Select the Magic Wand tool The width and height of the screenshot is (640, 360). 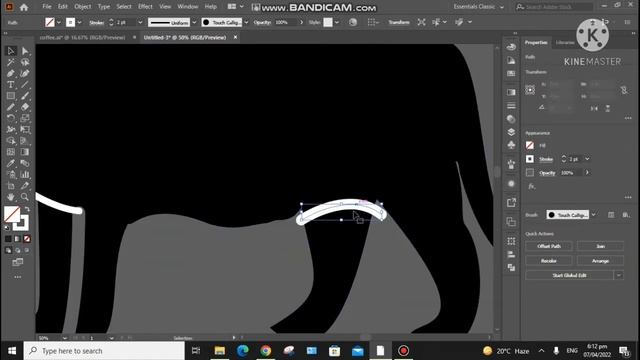tap(11, 62)
